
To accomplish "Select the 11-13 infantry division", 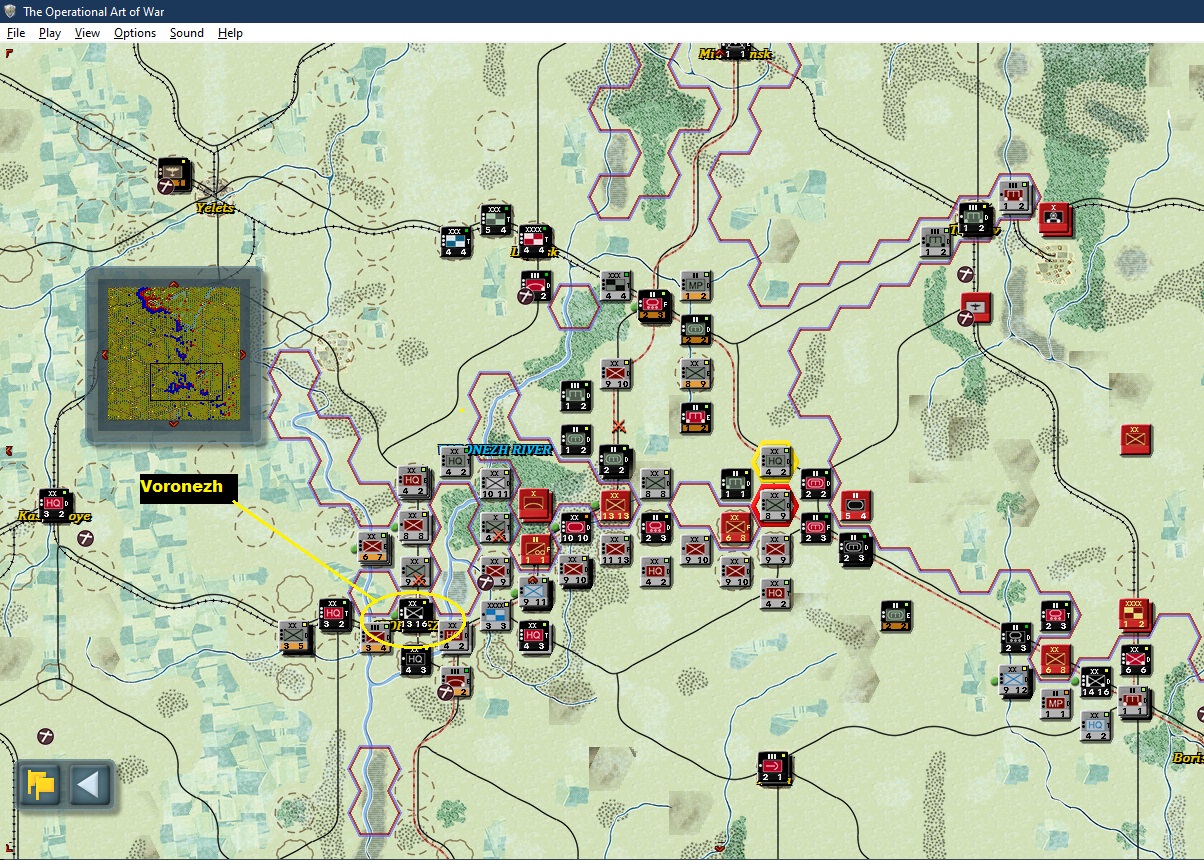I will click(615, 549).
